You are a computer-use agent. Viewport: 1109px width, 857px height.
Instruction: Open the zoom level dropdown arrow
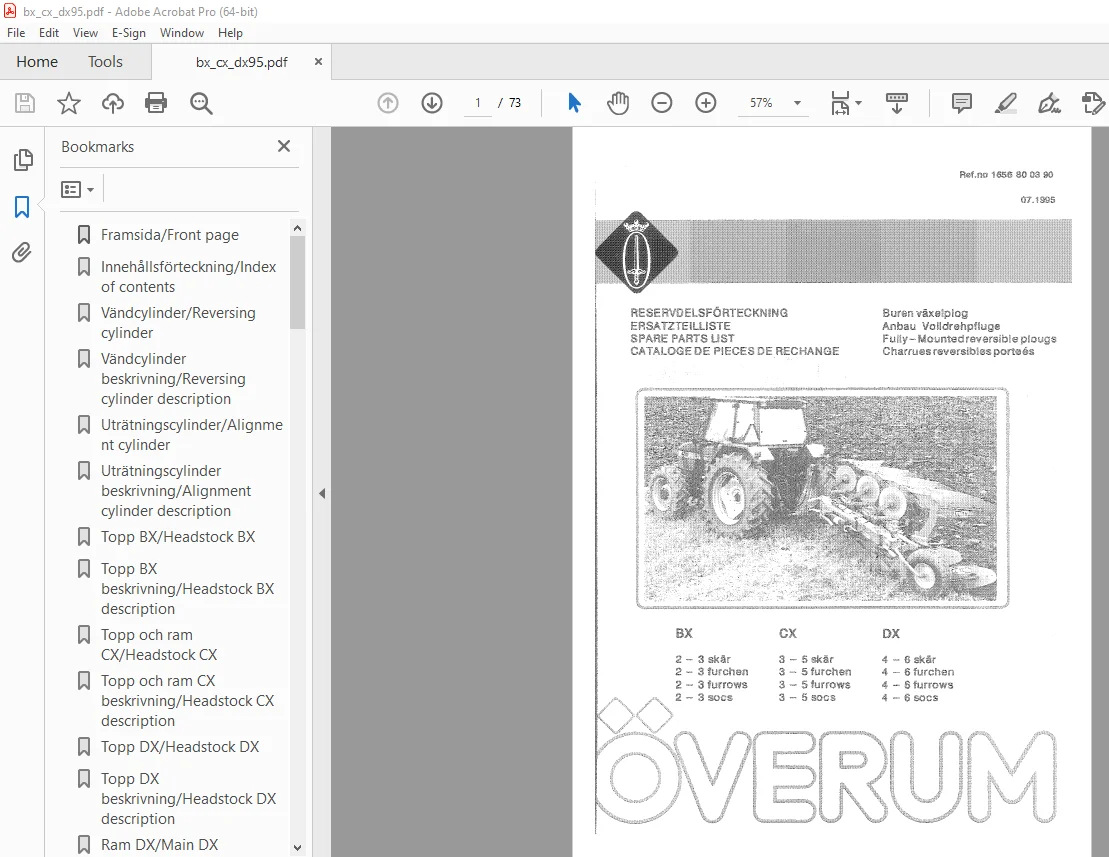797,103
